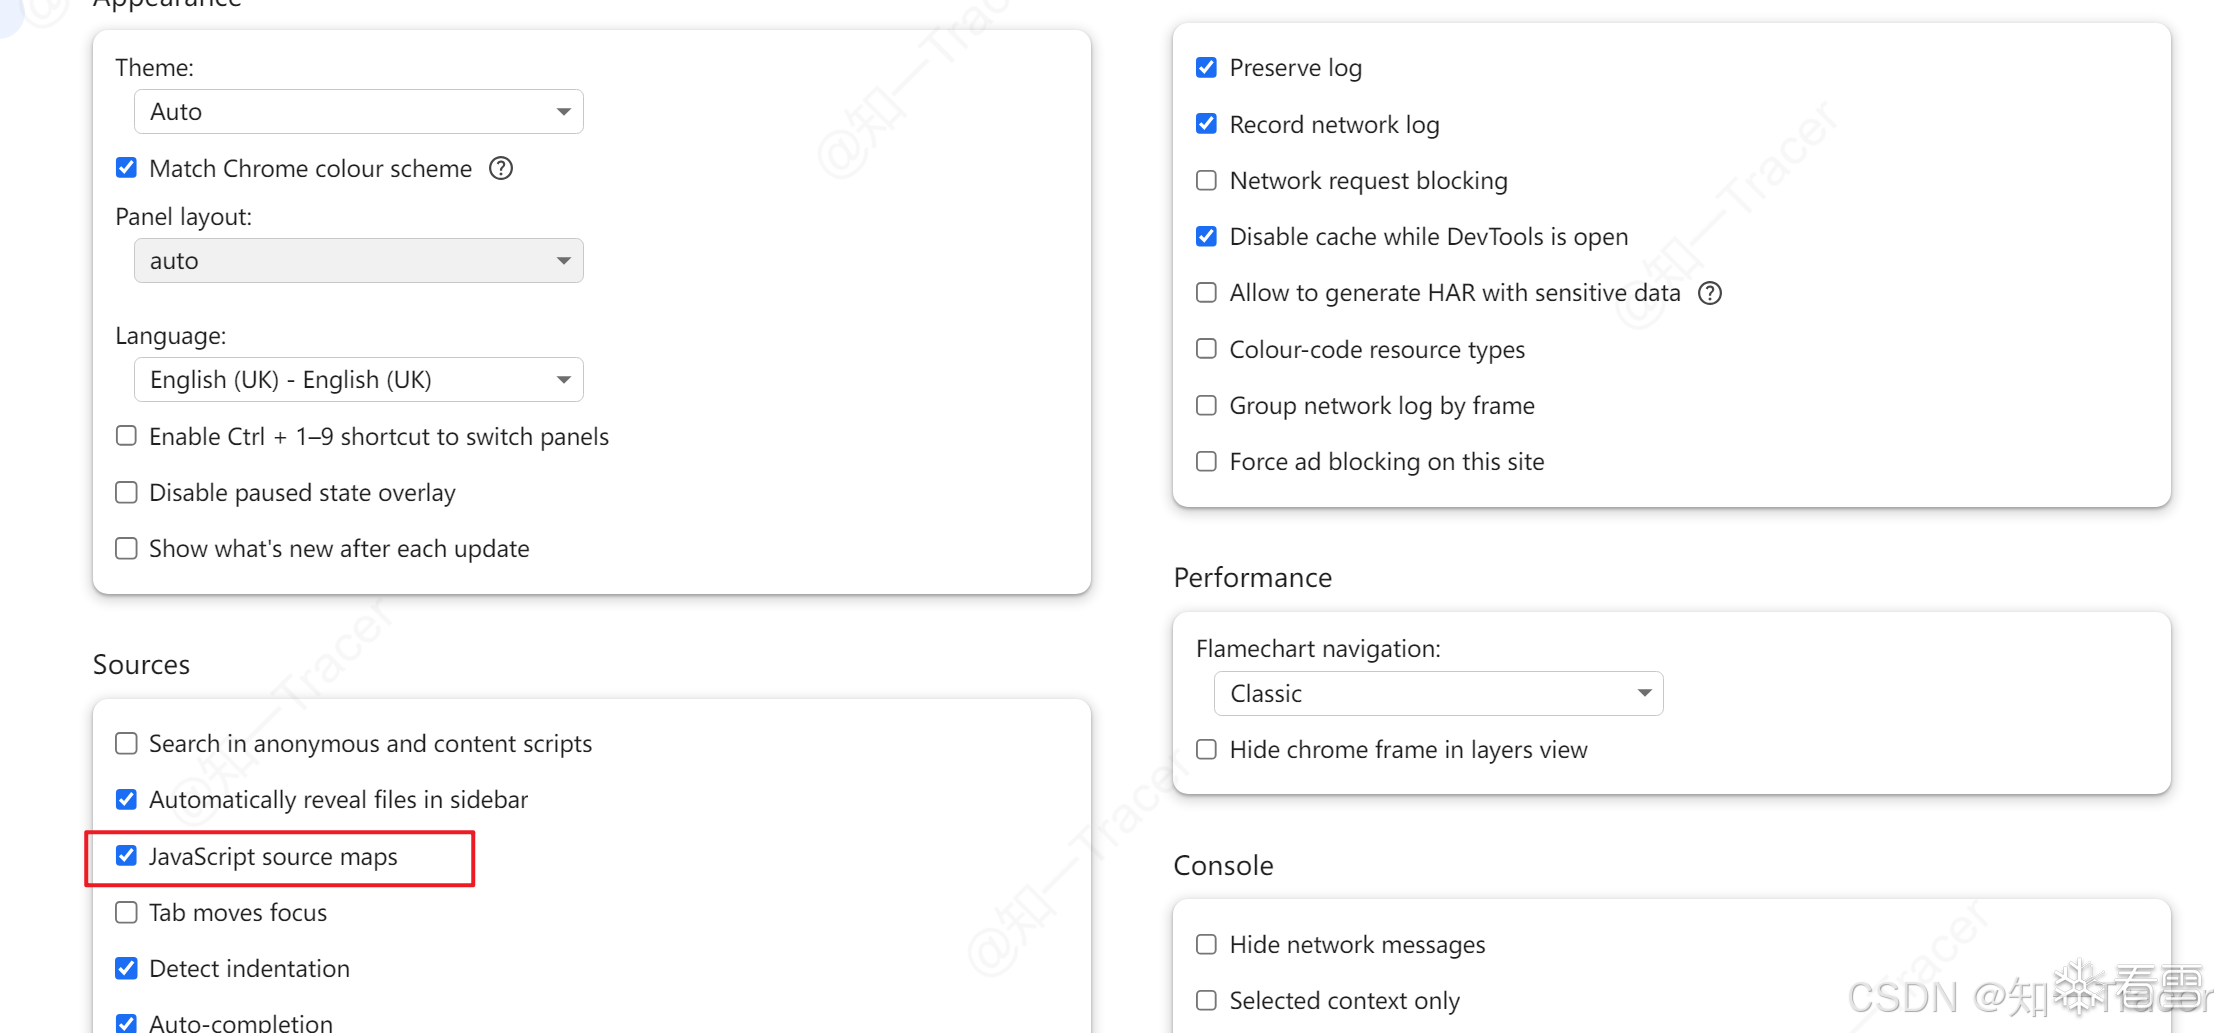Check Search in anonymous and content scripts
This screenshot has width=2218, height=1033.
click(126, 744)
